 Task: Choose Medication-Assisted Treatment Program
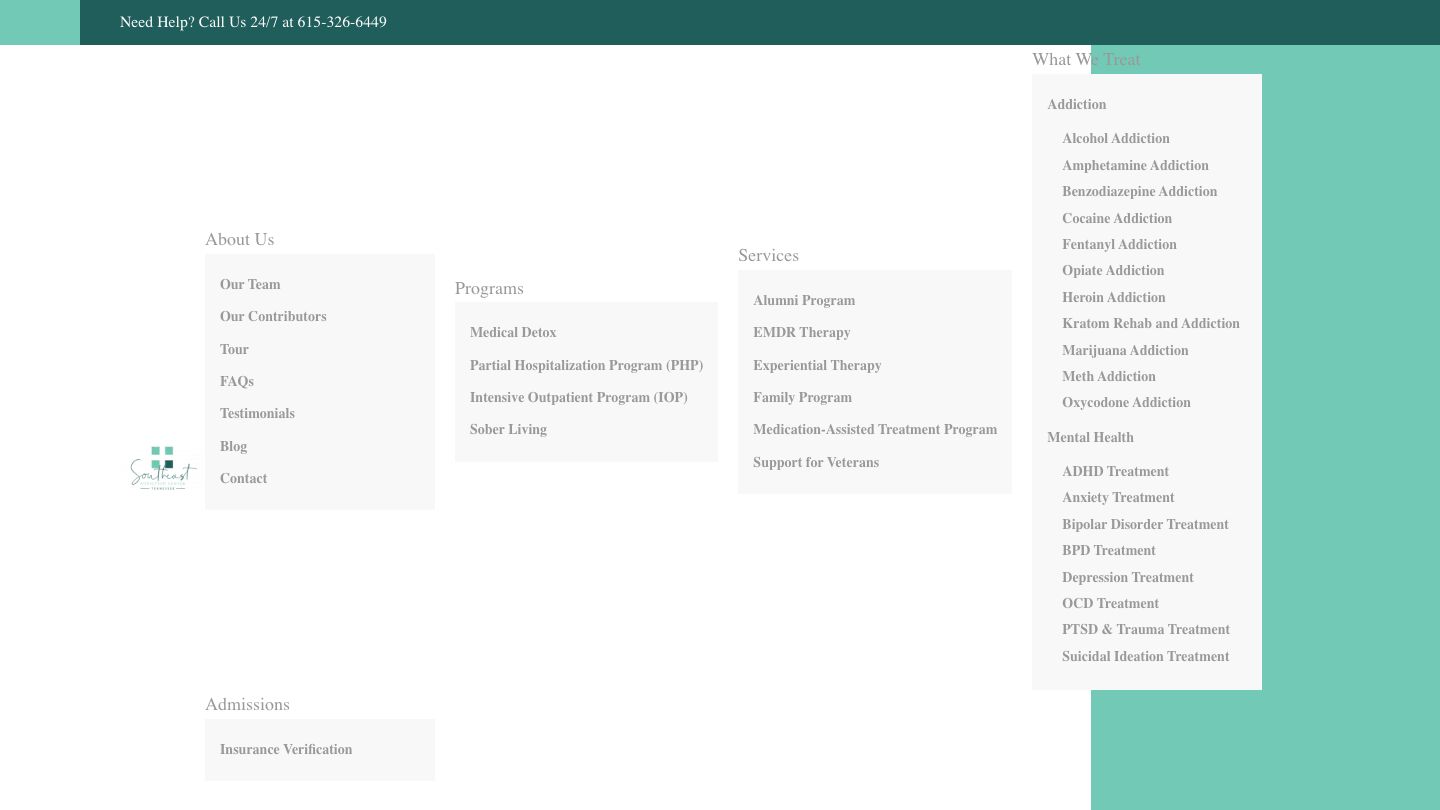coord(874,429)
